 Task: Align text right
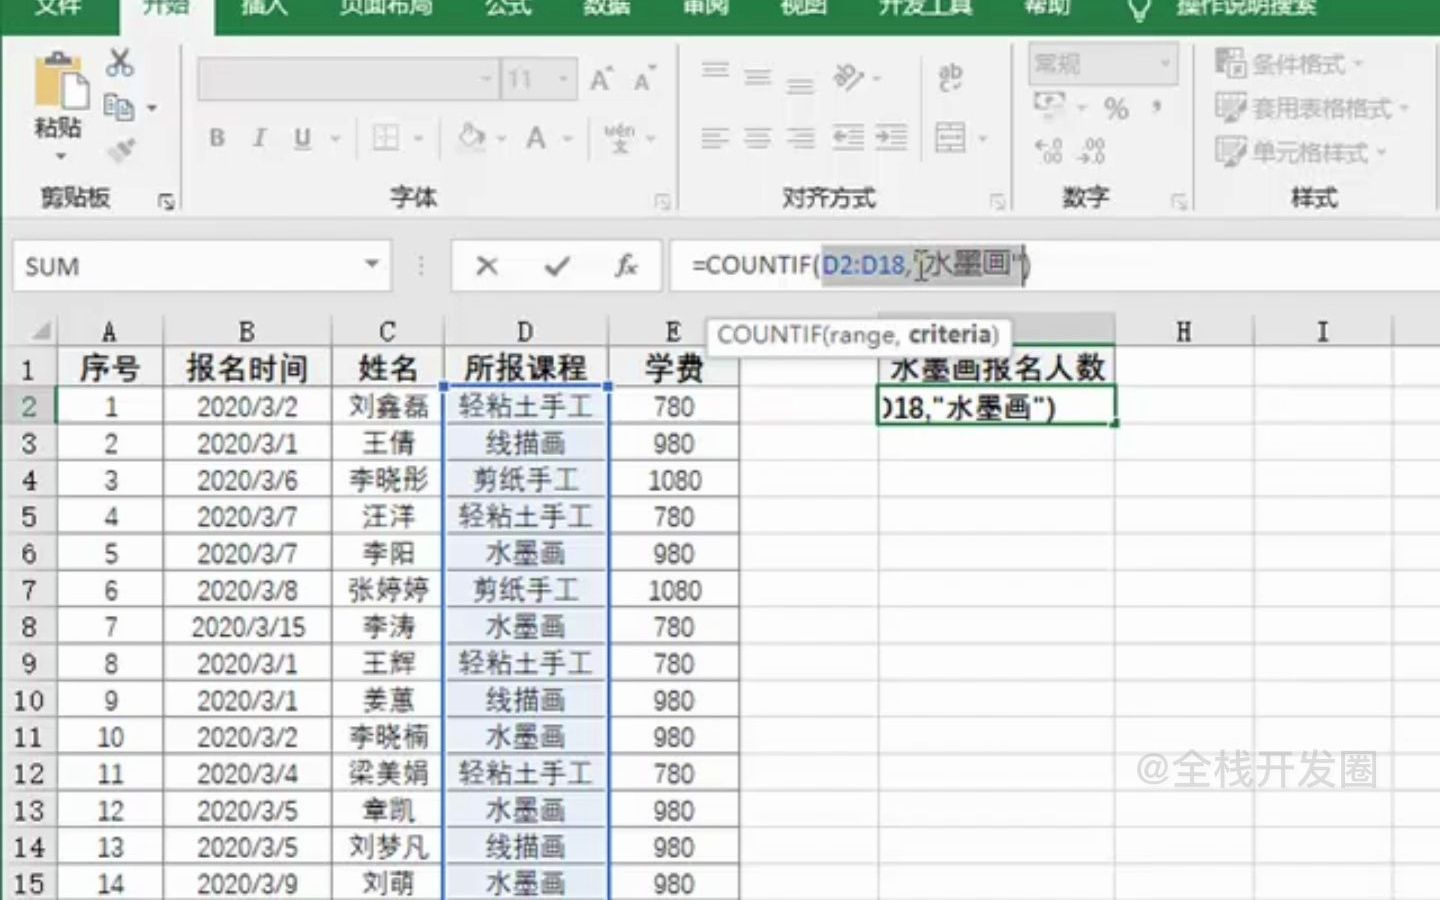click(800, 138)
